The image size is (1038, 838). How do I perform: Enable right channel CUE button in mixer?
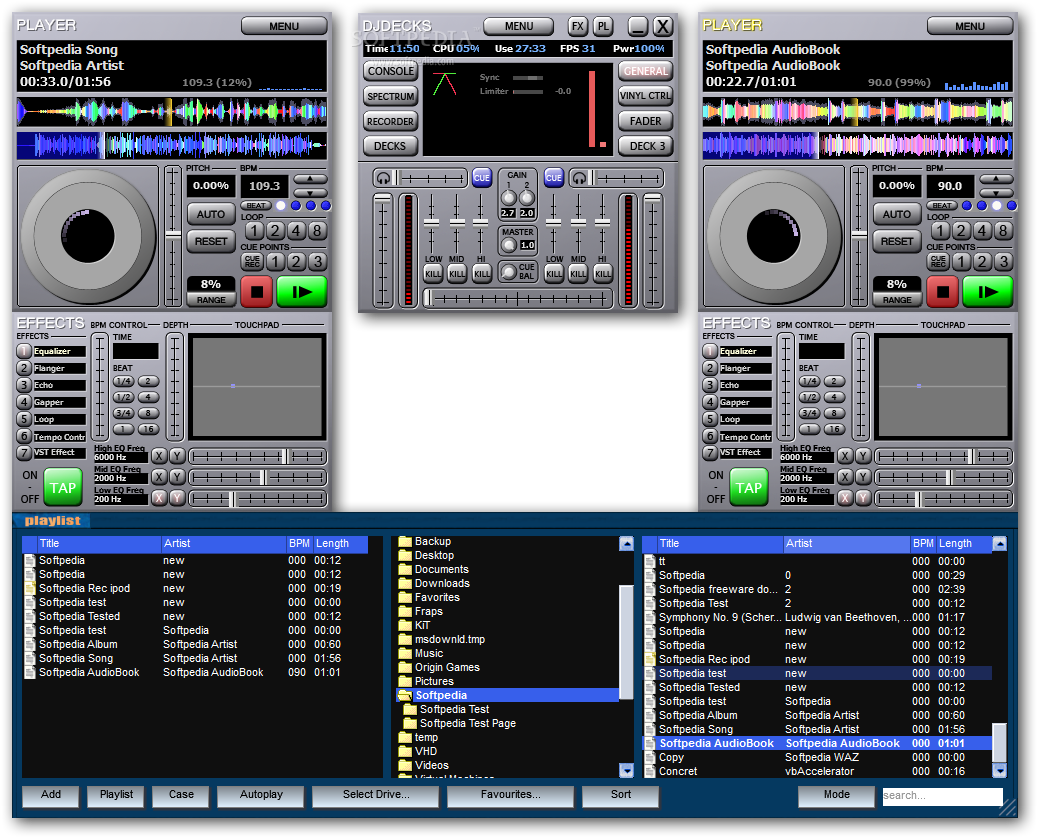click(553, 177)
